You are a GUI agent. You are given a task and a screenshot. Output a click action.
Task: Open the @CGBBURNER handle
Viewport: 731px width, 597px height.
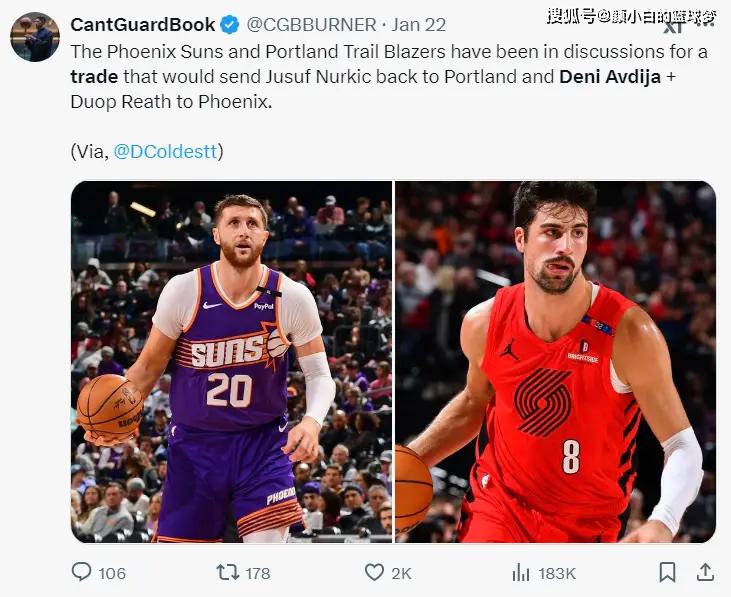tap(311, 25)
